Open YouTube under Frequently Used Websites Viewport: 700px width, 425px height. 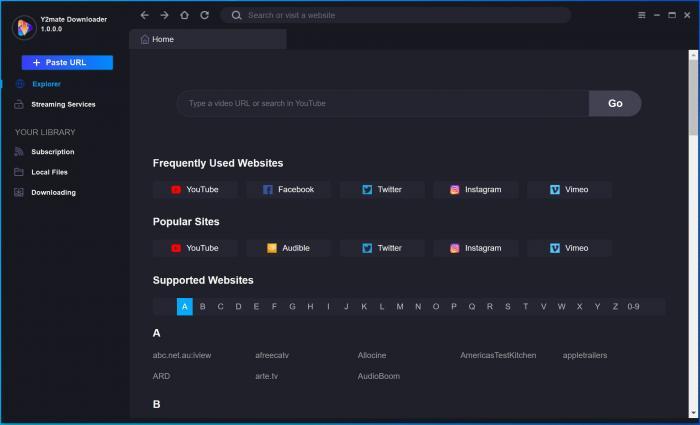[x=195, y=189]
